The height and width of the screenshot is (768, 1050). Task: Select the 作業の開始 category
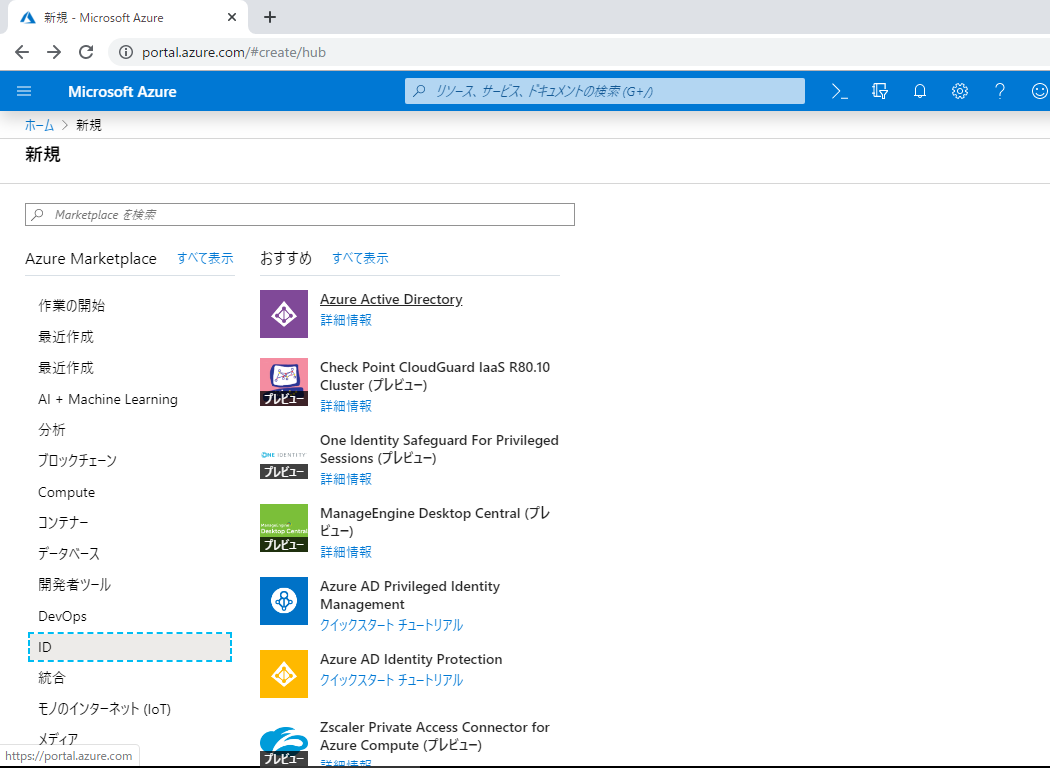72,306
